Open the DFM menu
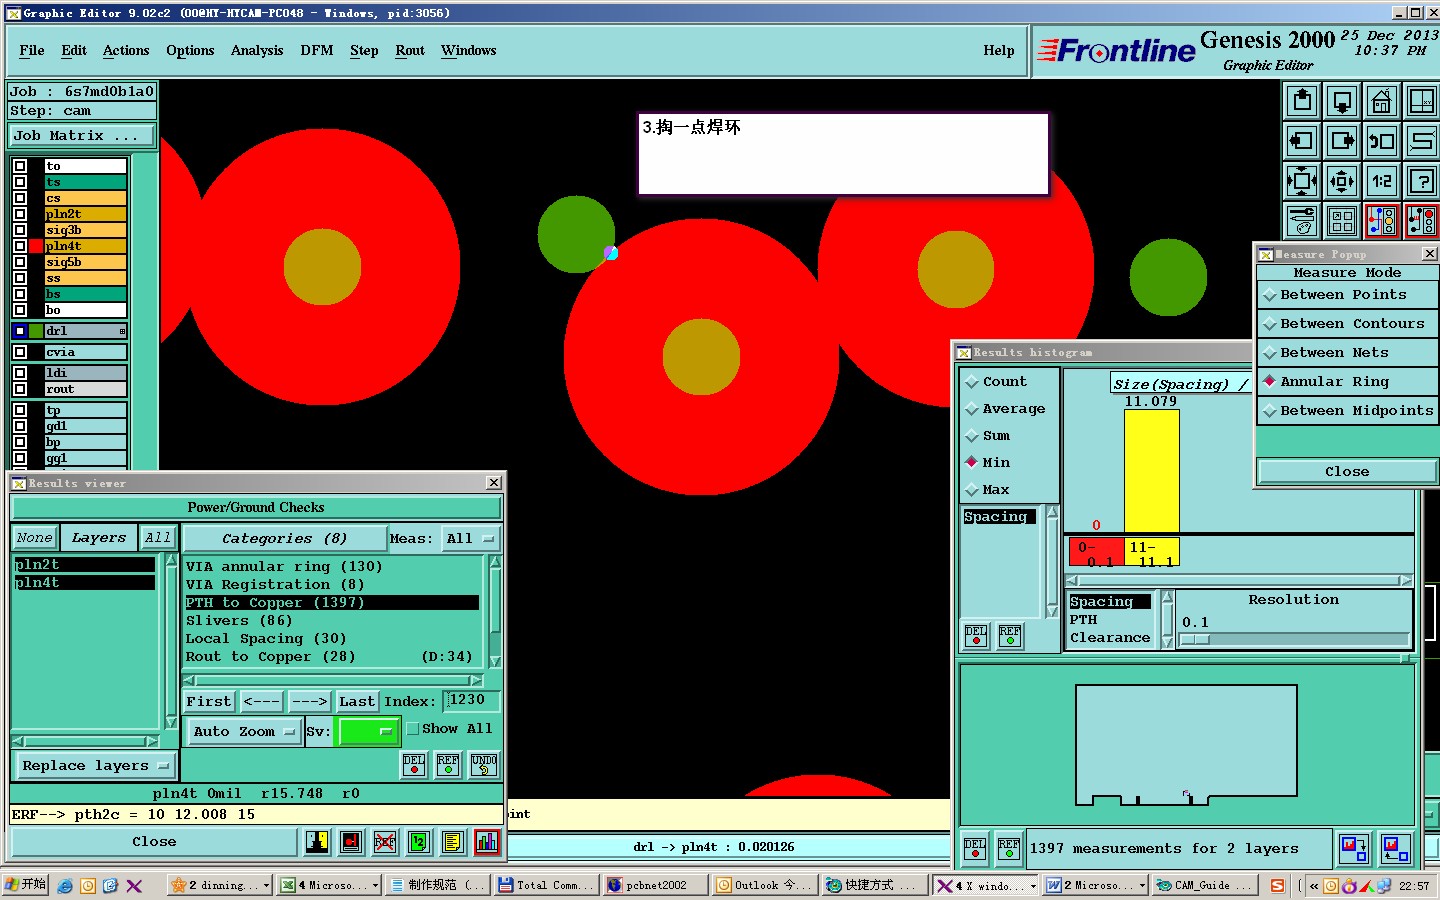This screenshot has height=900, width=1440. click(x=317, y=51)
